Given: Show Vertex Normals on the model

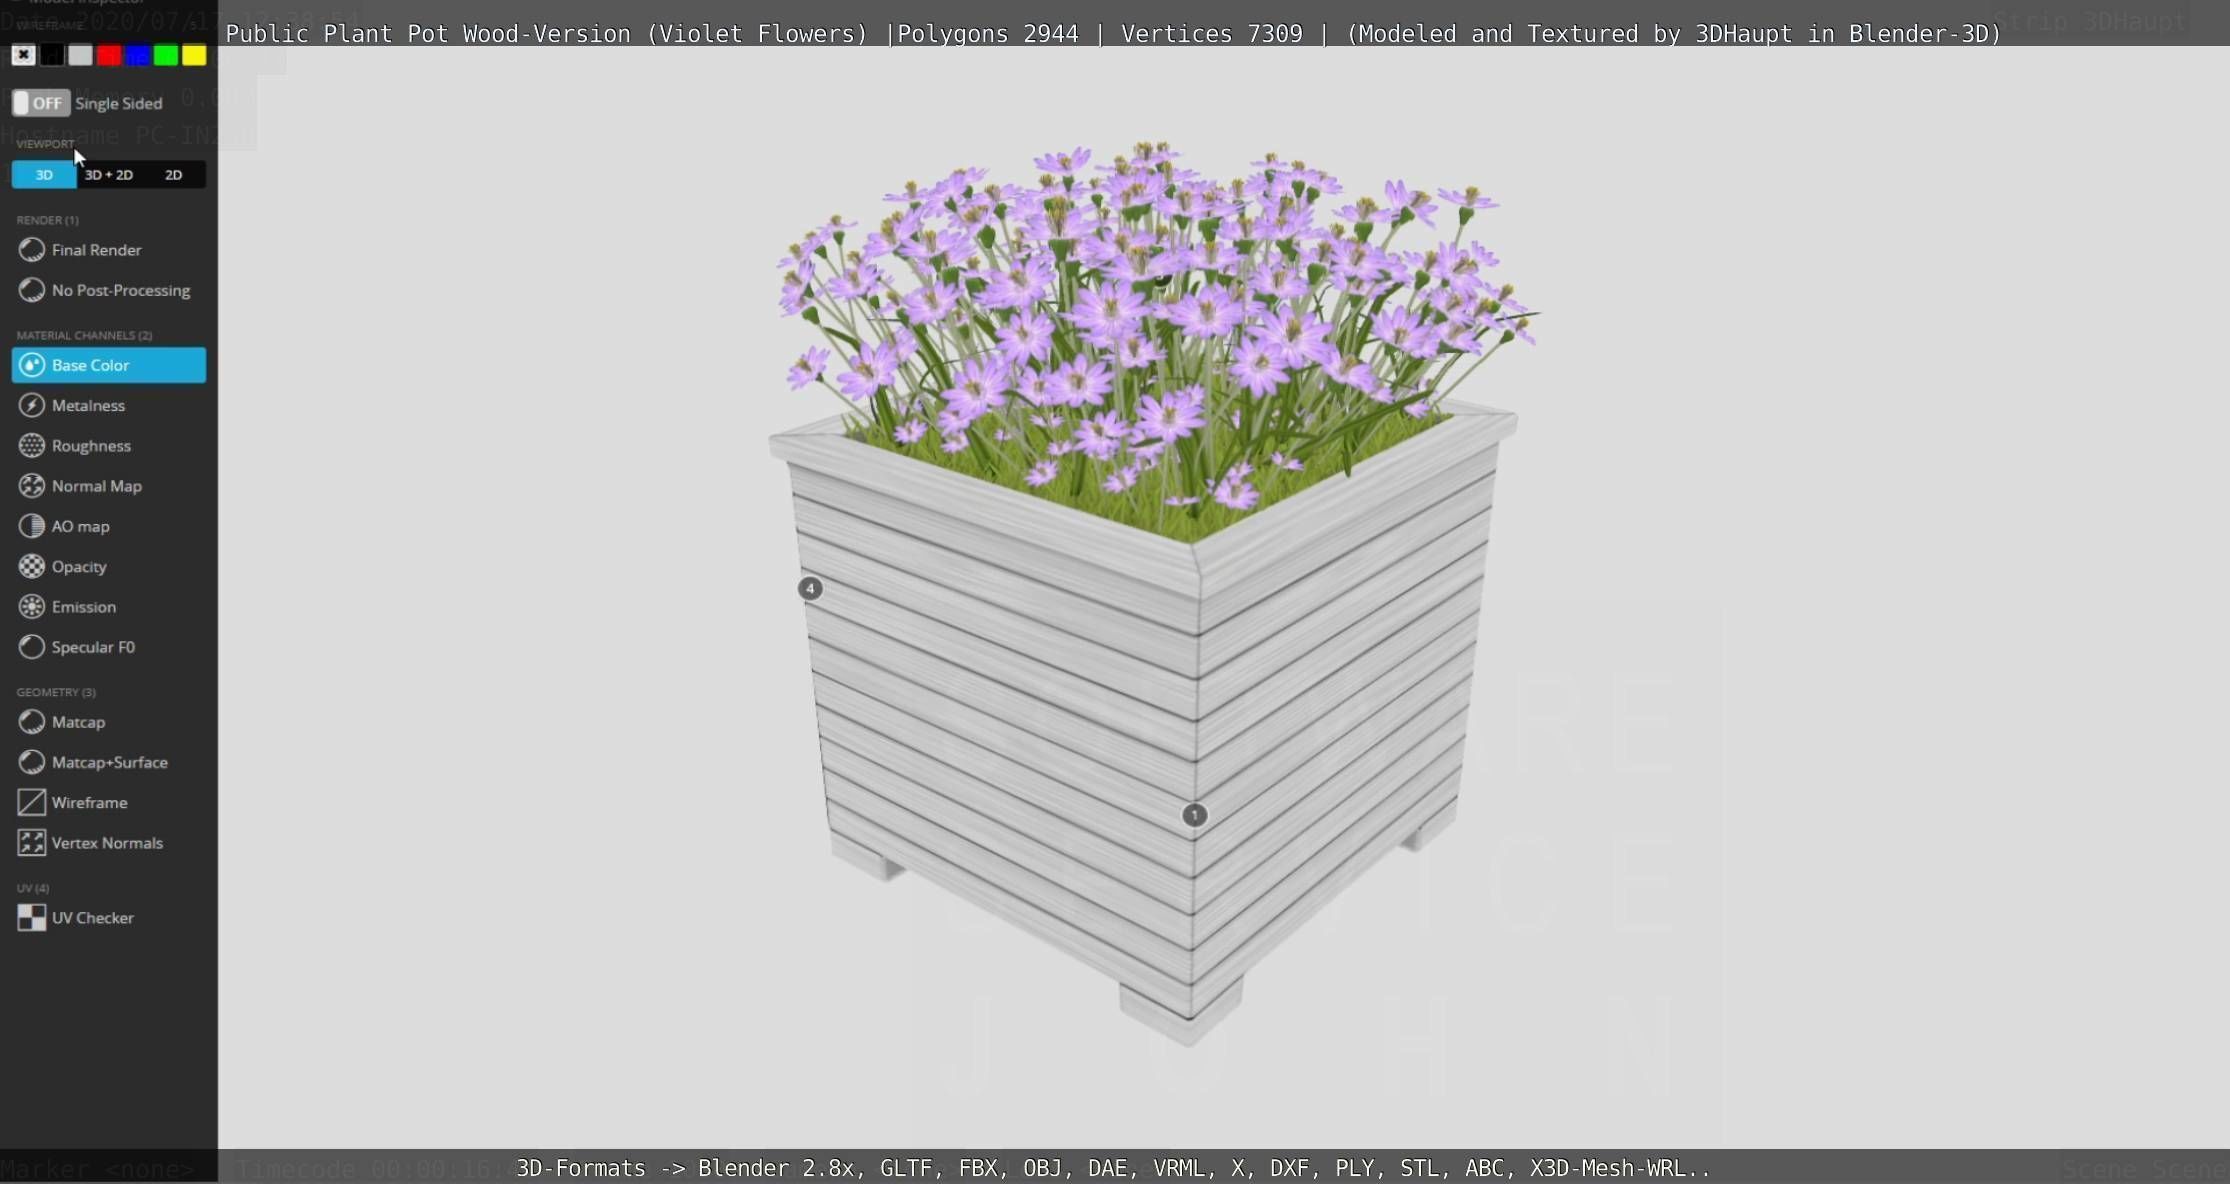Looking at the screenshot, I should (x=108, y=843).
